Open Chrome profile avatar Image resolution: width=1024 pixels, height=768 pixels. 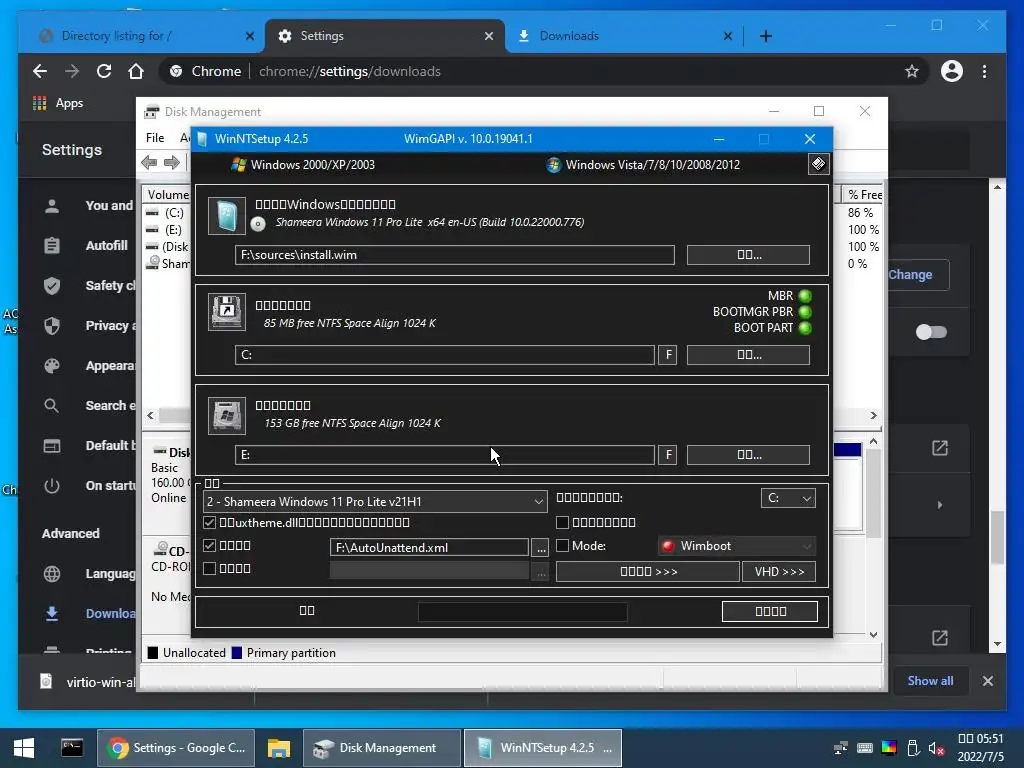point(952,71)
